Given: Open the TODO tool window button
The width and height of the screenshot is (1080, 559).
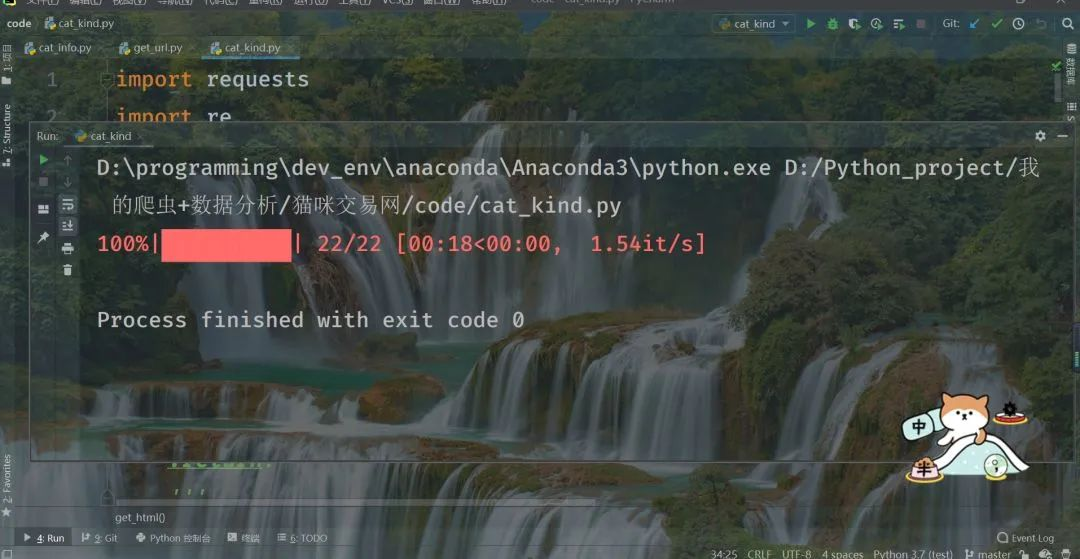Looking at the screenshot, I should (x=302, y=538).
